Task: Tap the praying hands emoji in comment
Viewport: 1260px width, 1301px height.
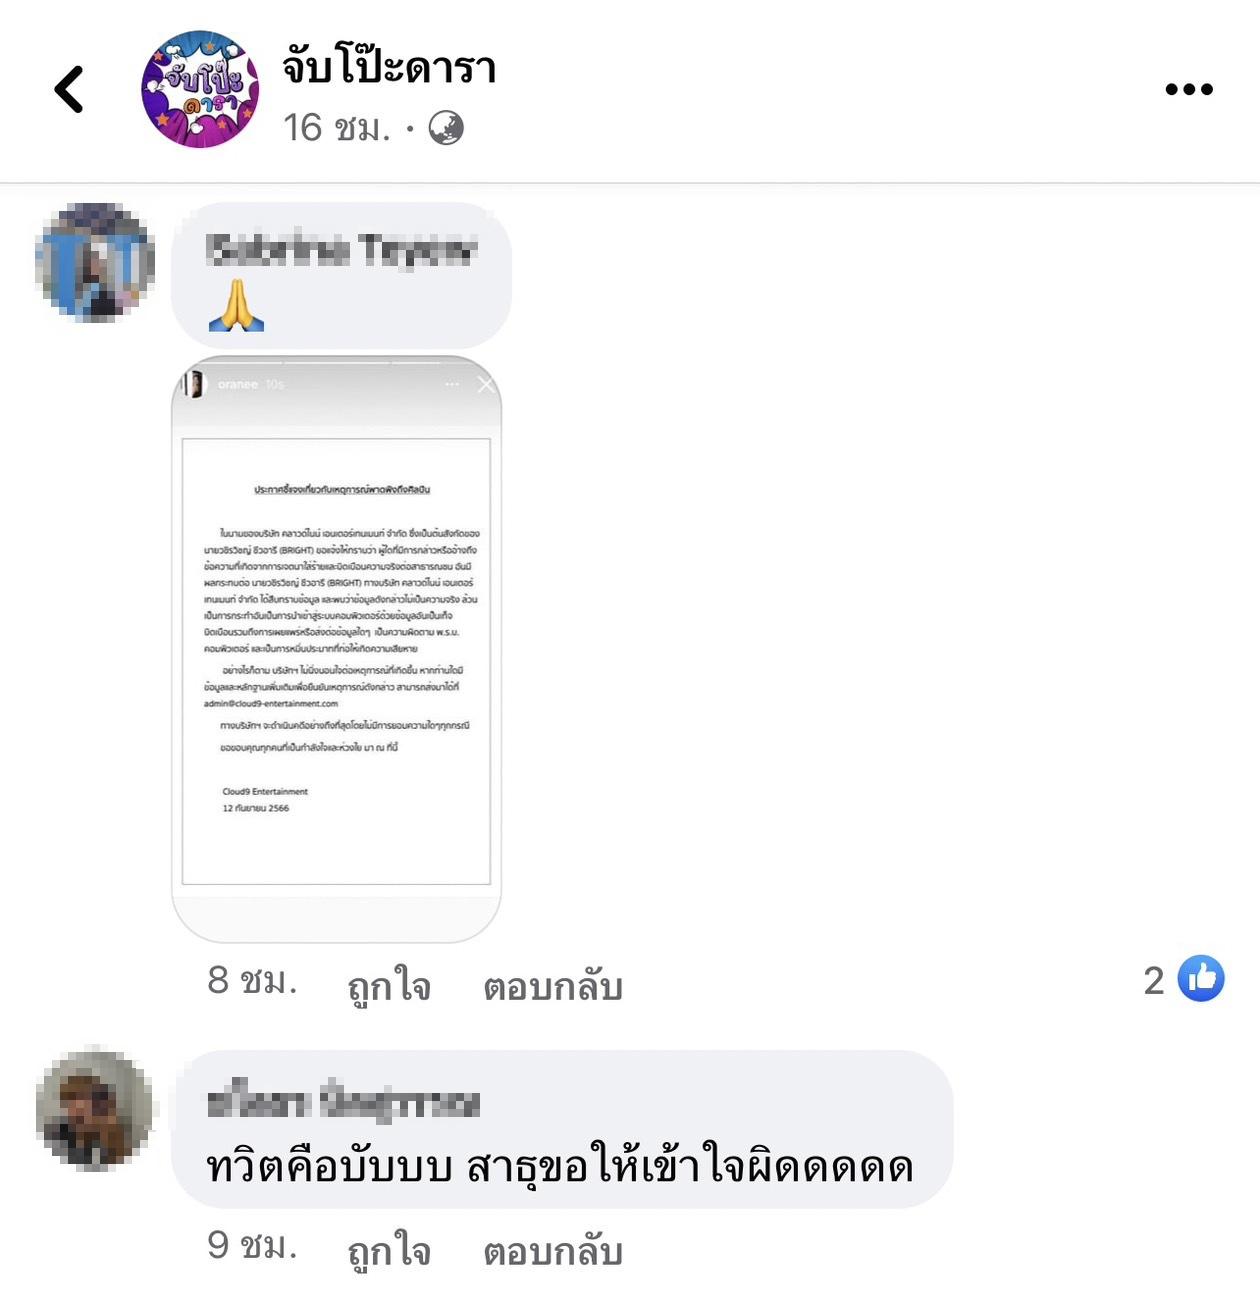Action: (236, 305)
